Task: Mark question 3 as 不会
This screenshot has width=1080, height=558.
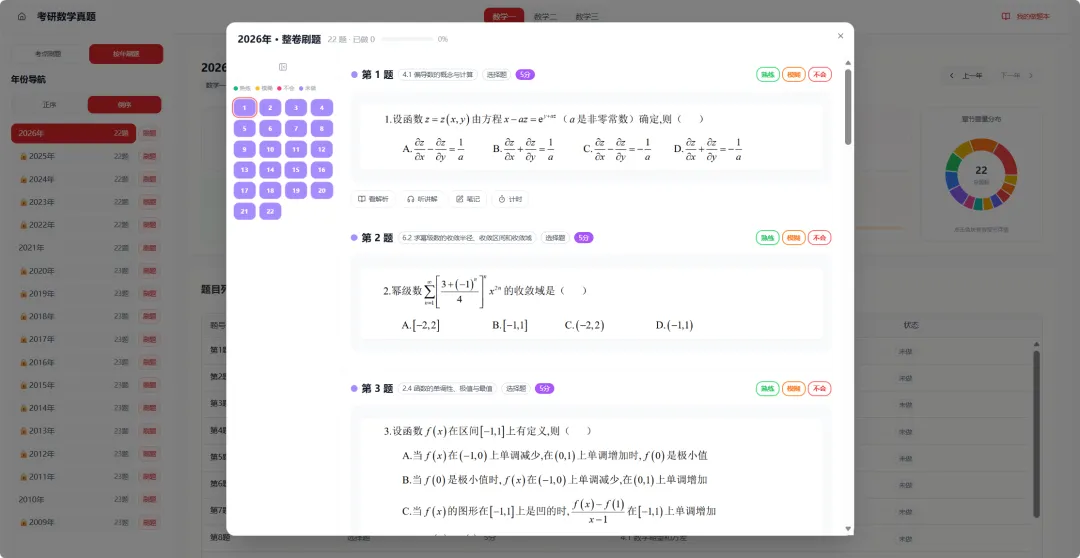Action: 820,389
